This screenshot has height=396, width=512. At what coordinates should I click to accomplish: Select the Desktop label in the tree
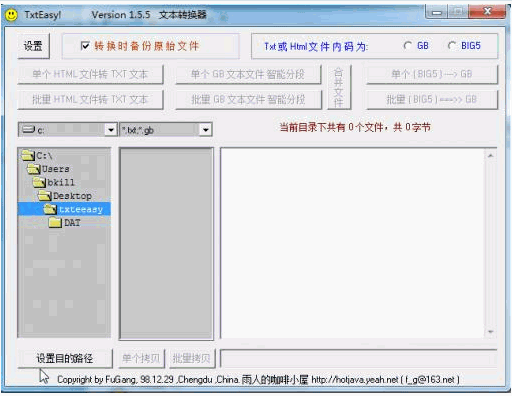click(x=72, y=196)
